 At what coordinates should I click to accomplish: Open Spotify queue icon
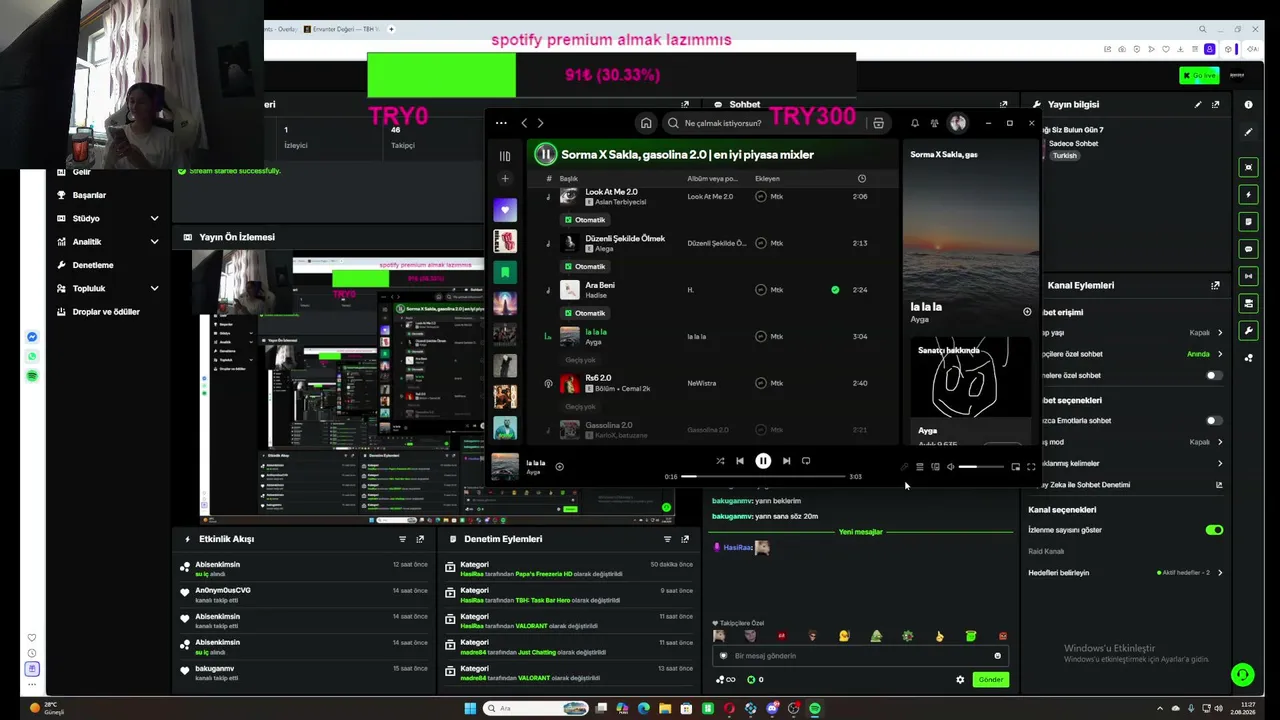pos(920,467)
